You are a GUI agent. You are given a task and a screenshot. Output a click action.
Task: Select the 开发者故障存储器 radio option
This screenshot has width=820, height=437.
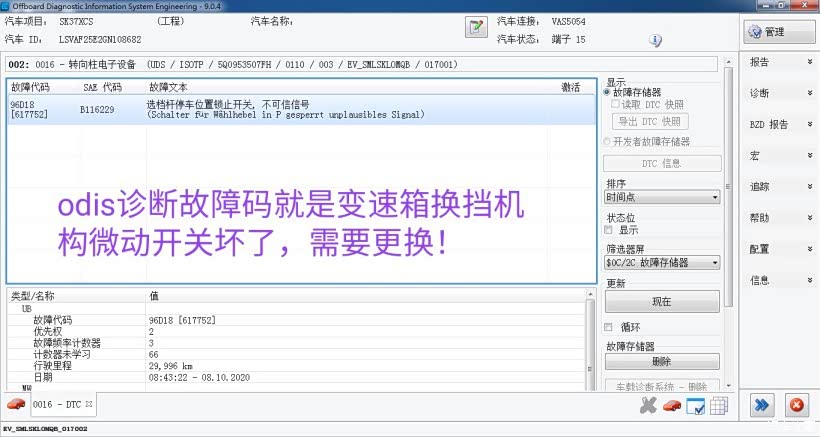click(x=607, y=141)
